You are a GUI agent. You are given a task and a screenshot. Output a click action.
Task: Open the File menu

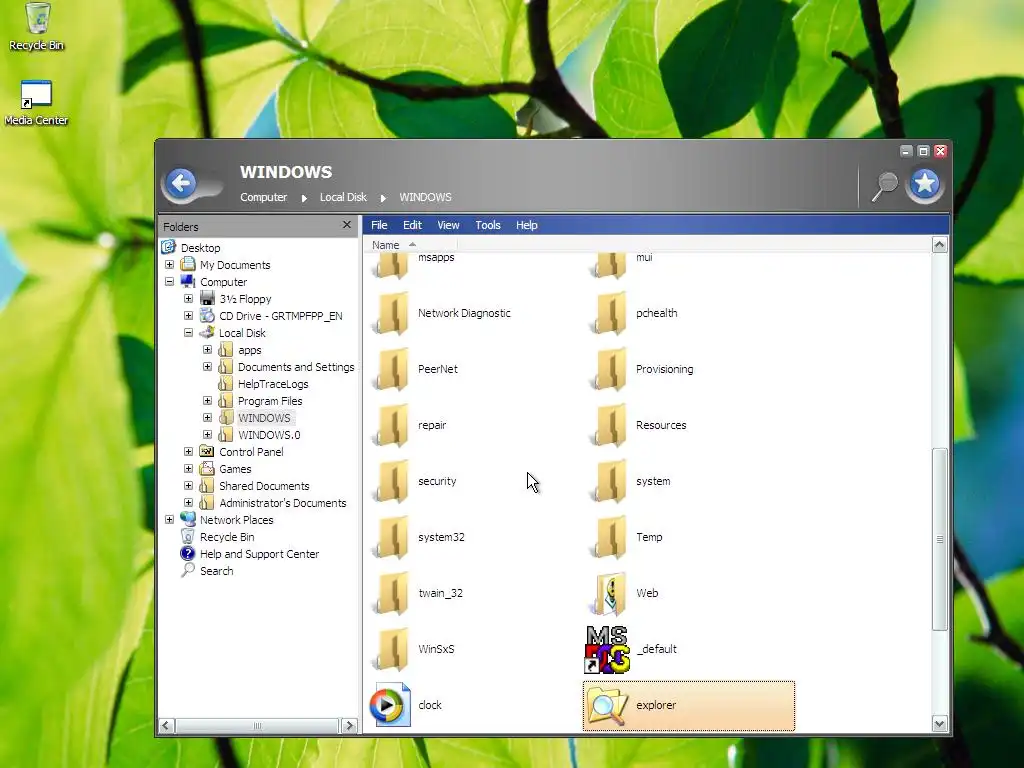tap(379, 225)
